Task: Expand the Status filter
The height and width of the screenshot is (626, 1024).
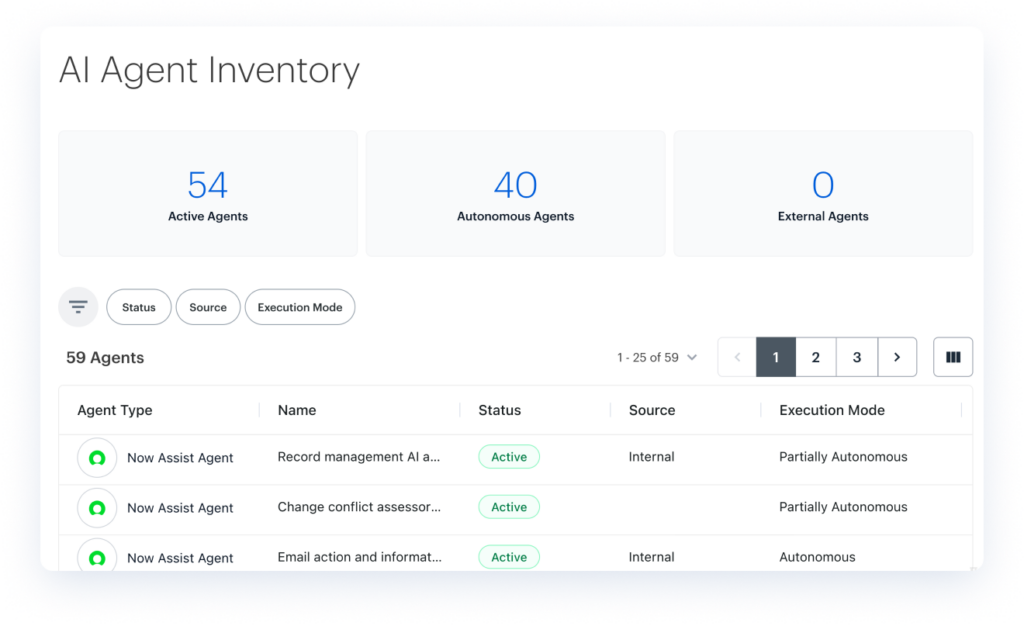Action: pyautogui.click(x=139, y=307)
